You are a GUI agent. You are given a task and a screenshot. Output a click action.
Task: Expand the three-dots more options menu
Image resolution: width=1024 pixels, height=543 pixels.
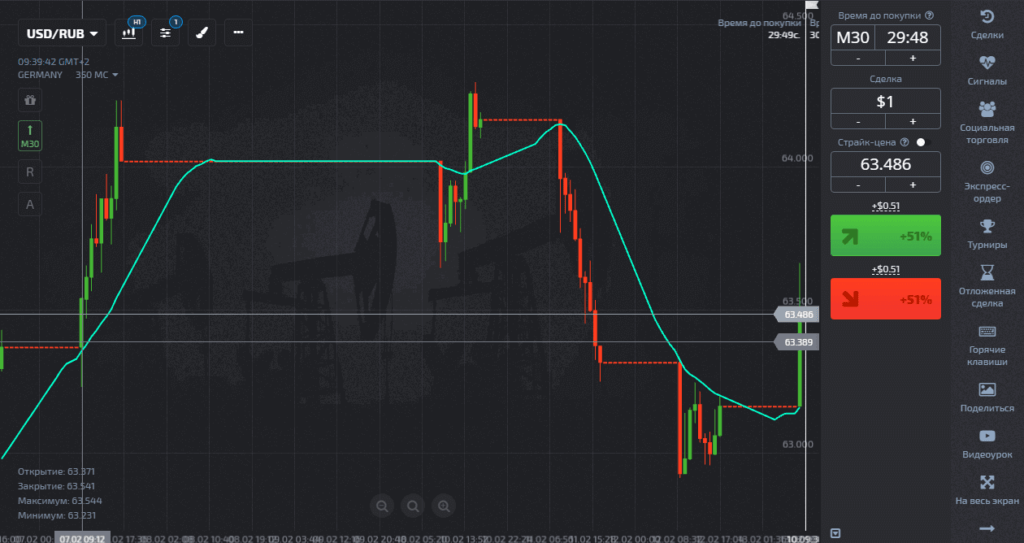(238, 33)
